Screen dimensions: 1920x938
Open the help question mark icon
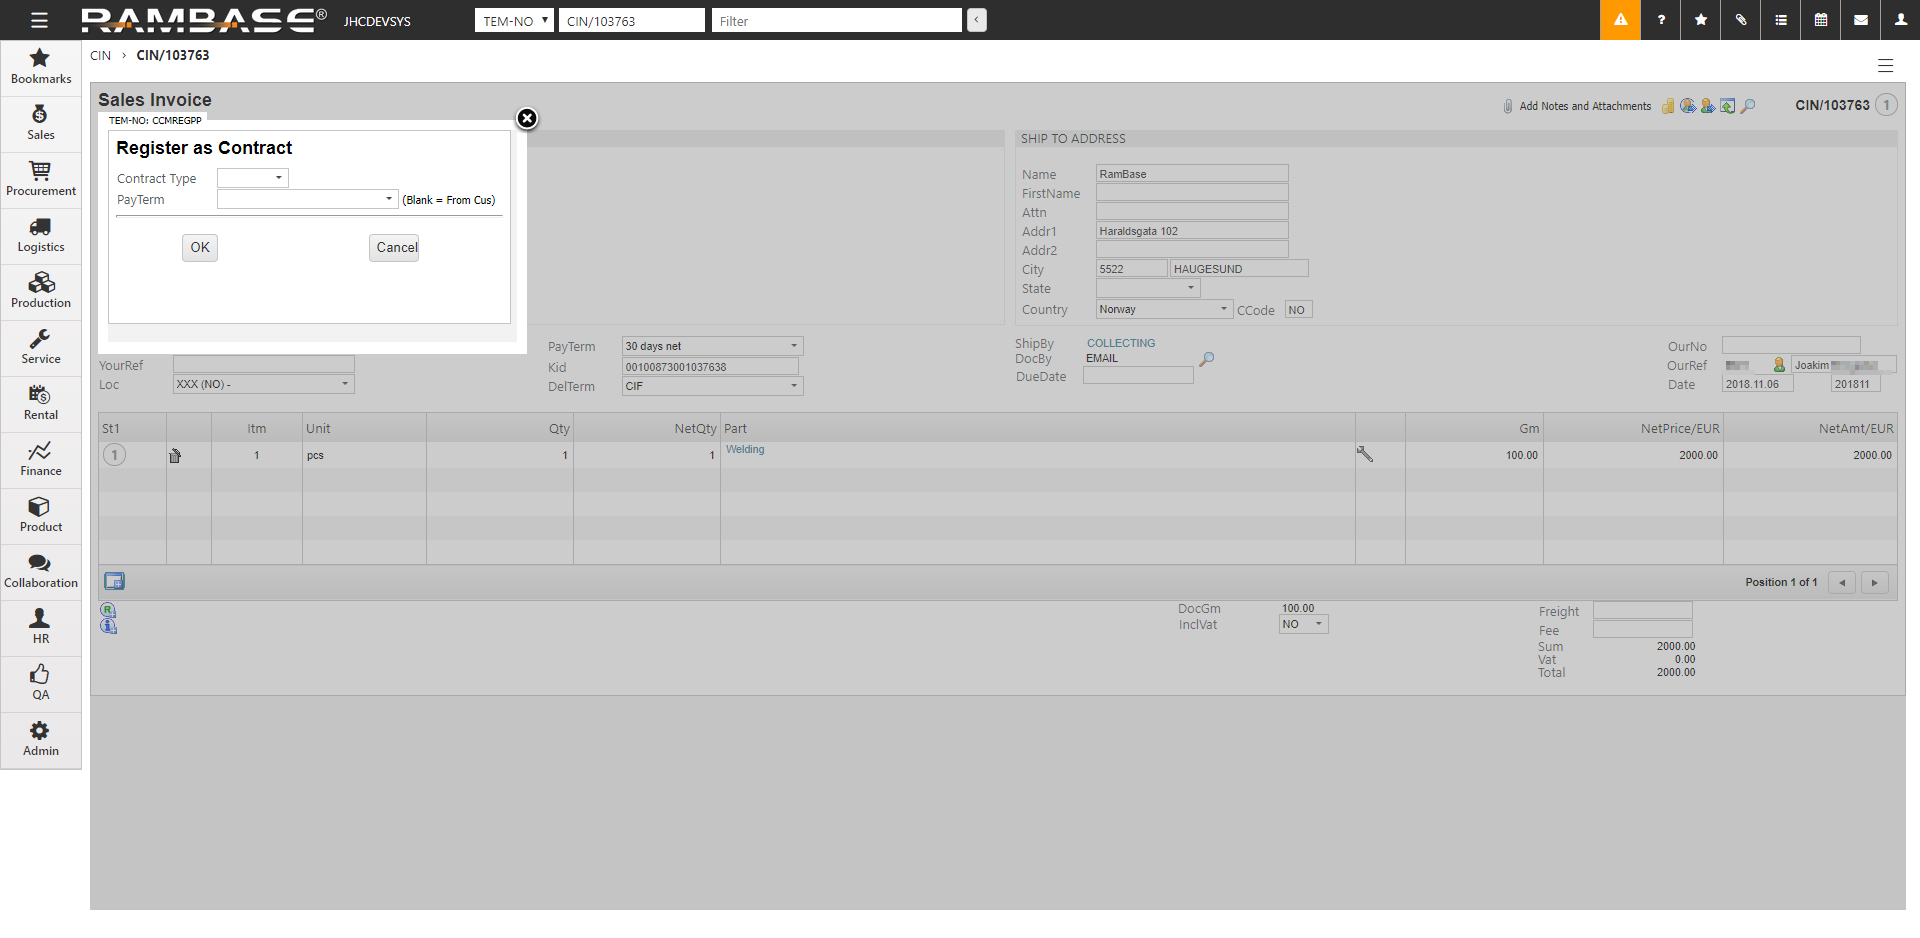pos(1661,20)
